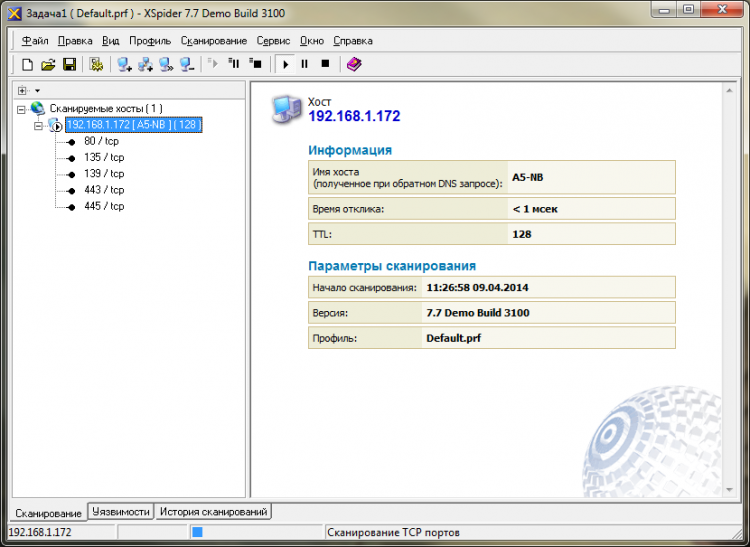Image resolution: width=750 pixels, height=547 pixels.
Task: Select the host 192.168.1.172 [A5-NB] tree row
Action: 134,125
